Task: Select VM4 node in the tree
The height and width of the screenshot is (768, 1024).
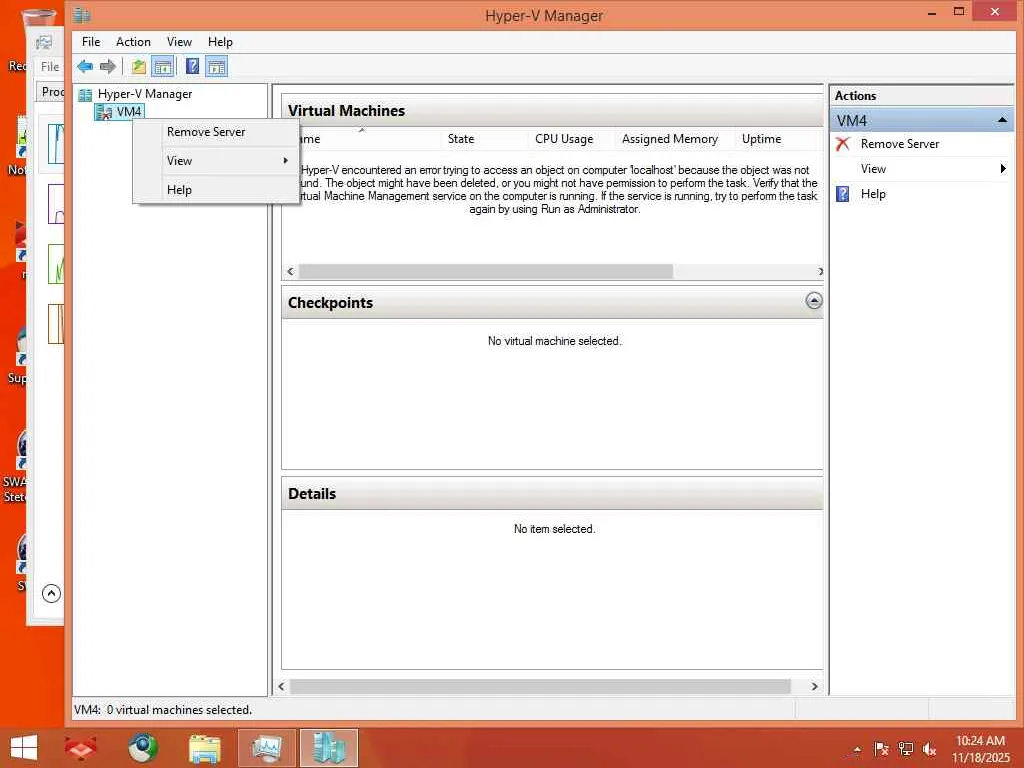Action: point(129,112)
